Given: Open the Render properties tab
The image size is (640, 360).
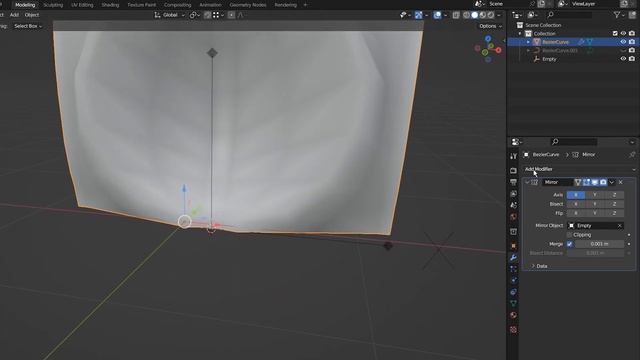Looking at the screenshot, I should [x=513, y=171].
